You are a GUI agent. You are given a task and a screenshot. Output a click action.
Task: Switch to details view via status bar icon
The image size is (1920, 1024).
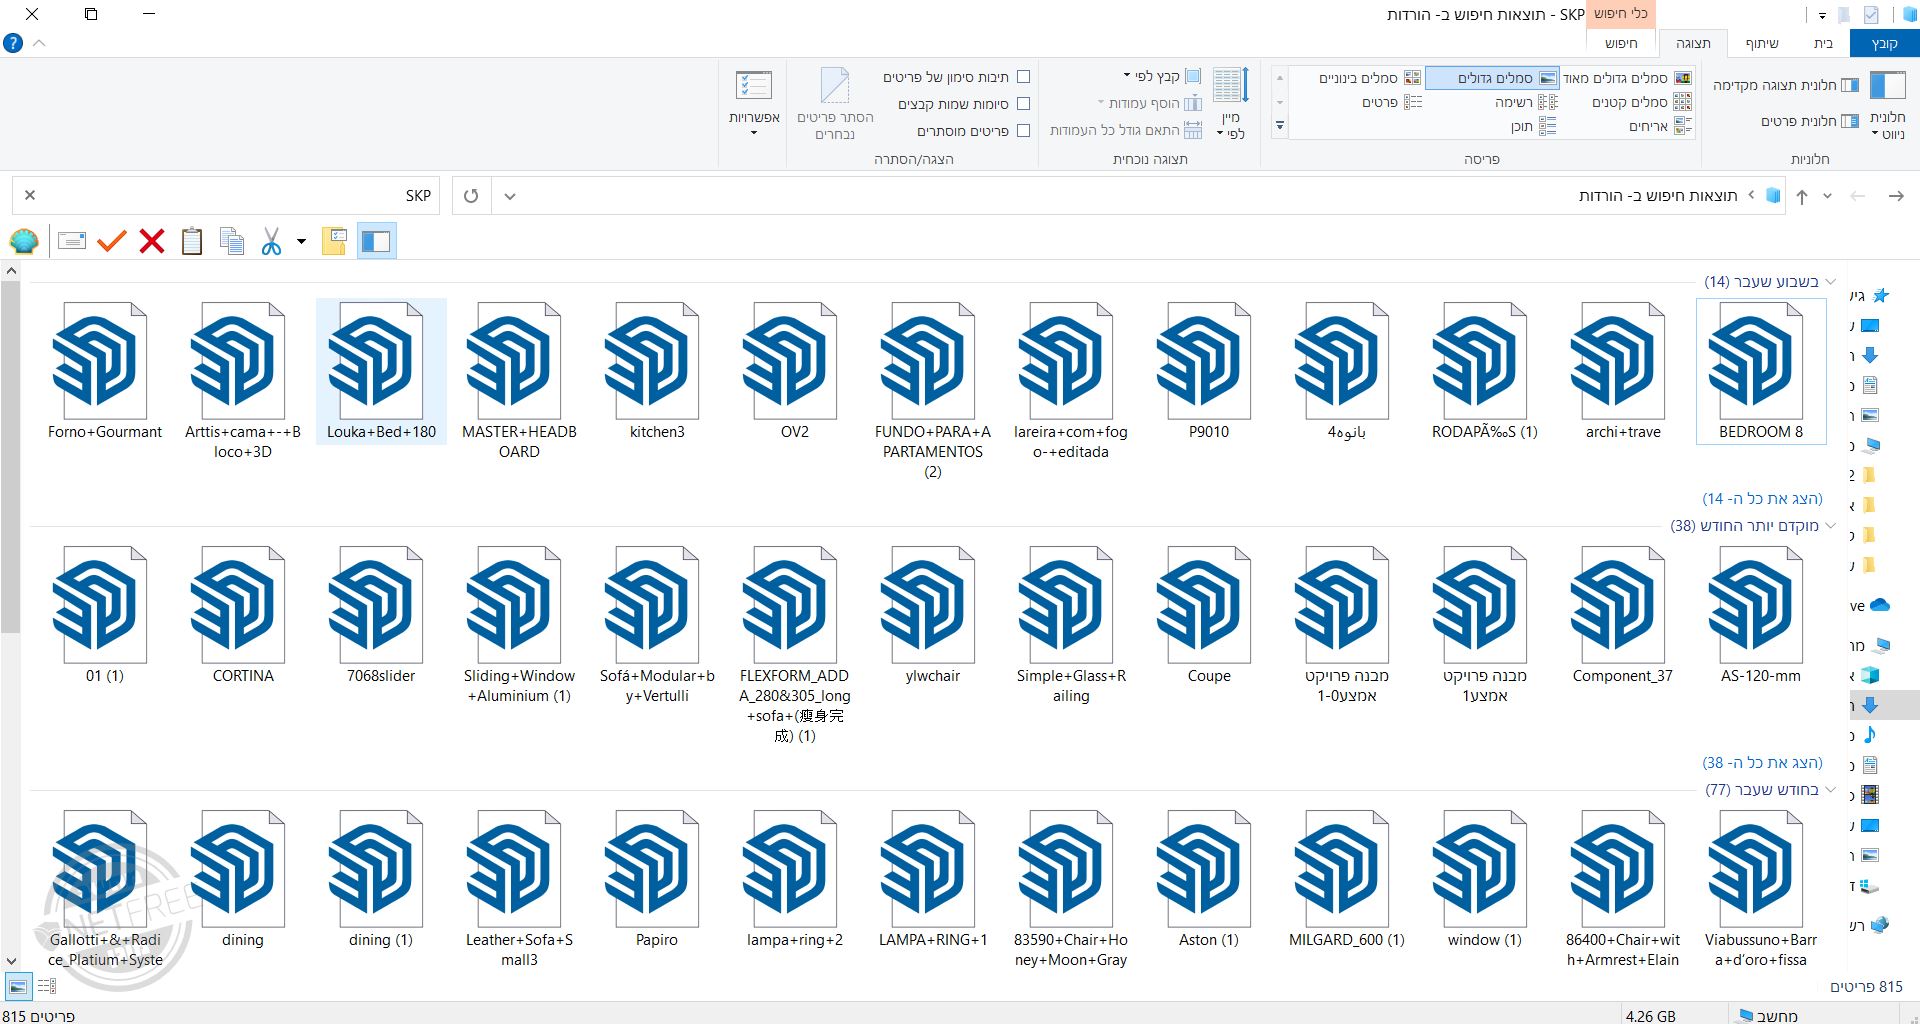coord(46,987)
